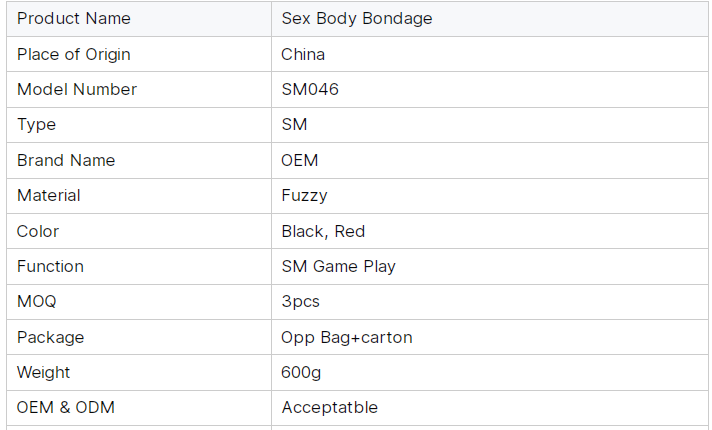Select the Black, Red color value
This screenshot has width=712, height=430.
pyautogui.click(x=323, y=232)
